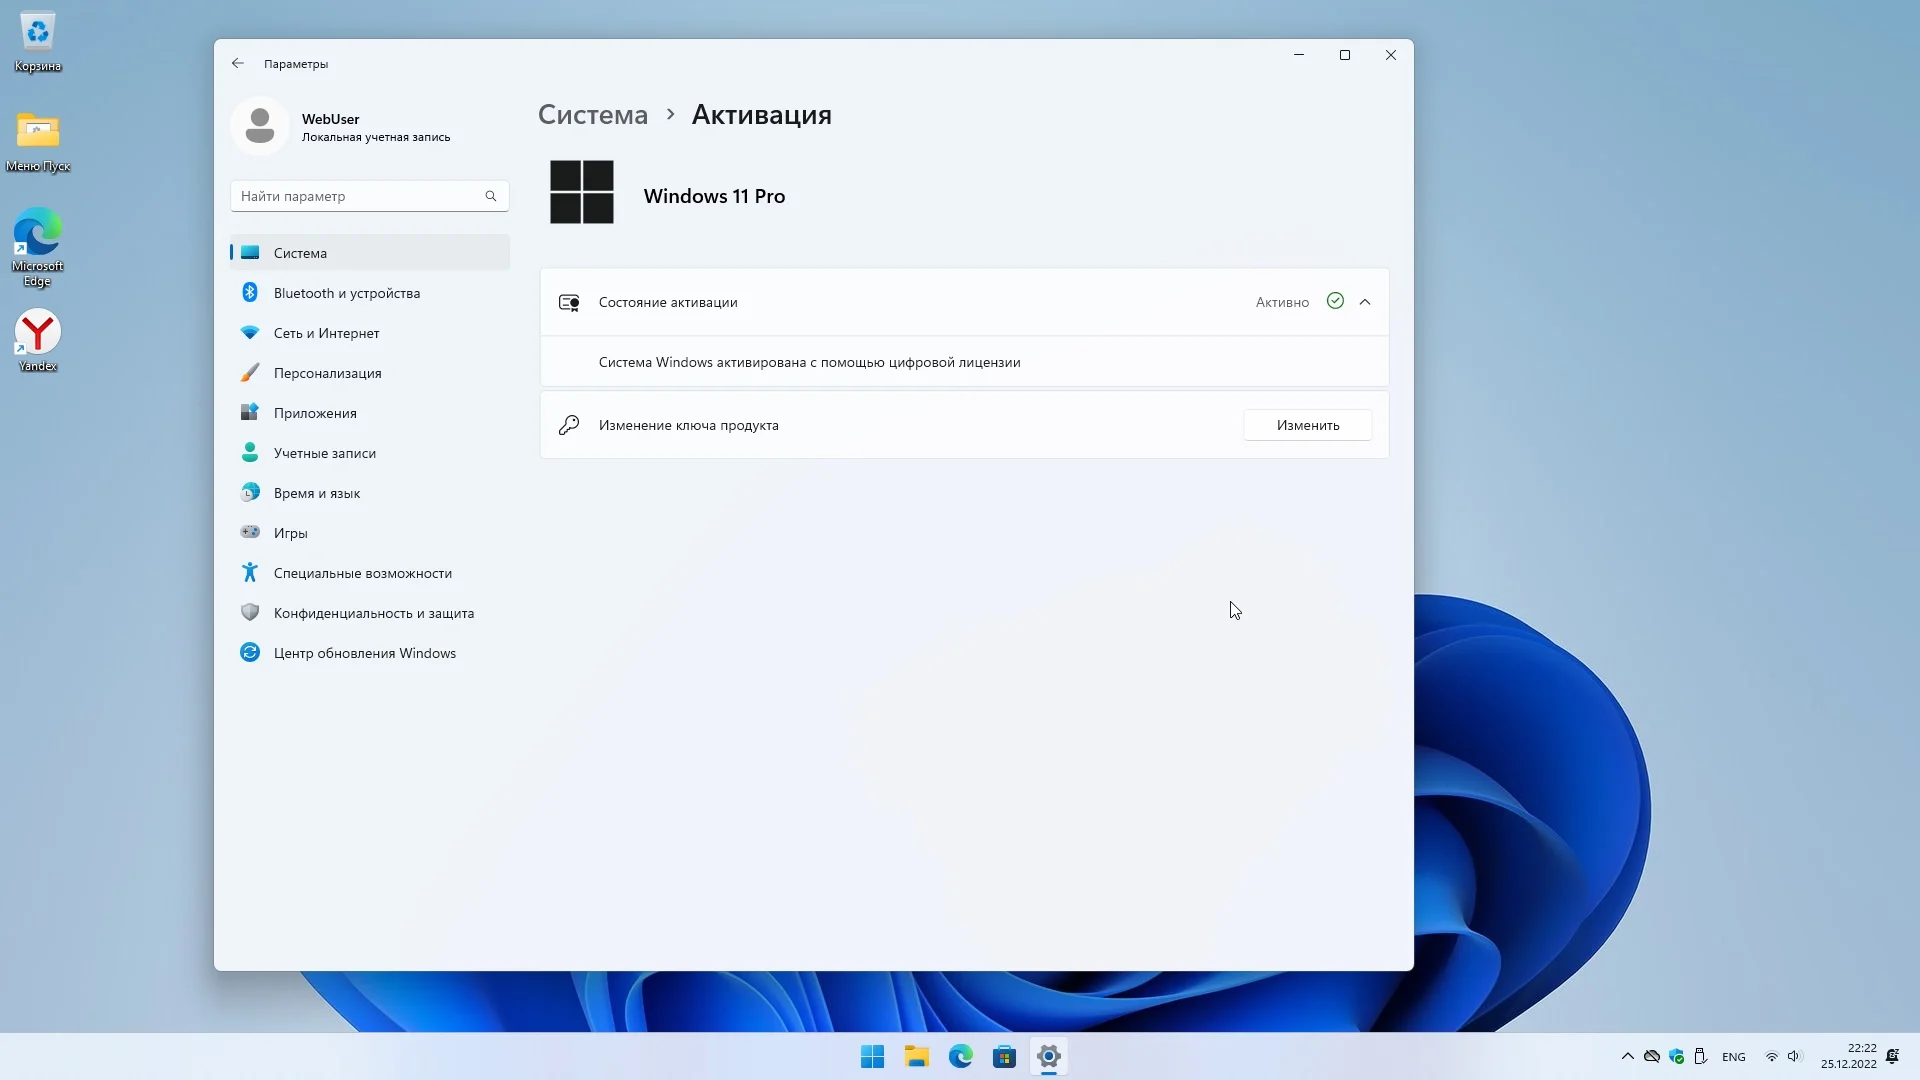Viewport: 1920px width, 1080px height.
Task: Open Bluetooth и устройства settings
Action: tap(346, 293)
